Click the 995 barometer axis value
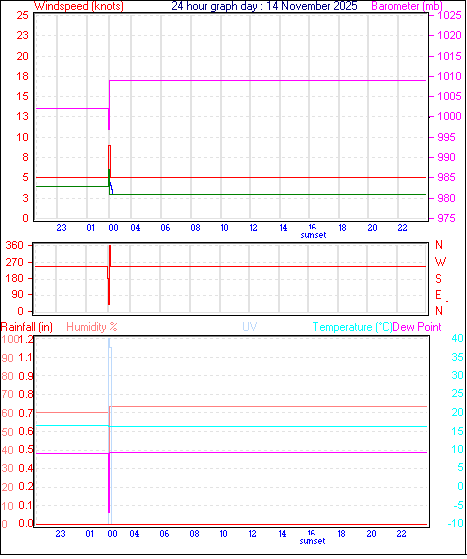467x559 pixels. point(446,137)
